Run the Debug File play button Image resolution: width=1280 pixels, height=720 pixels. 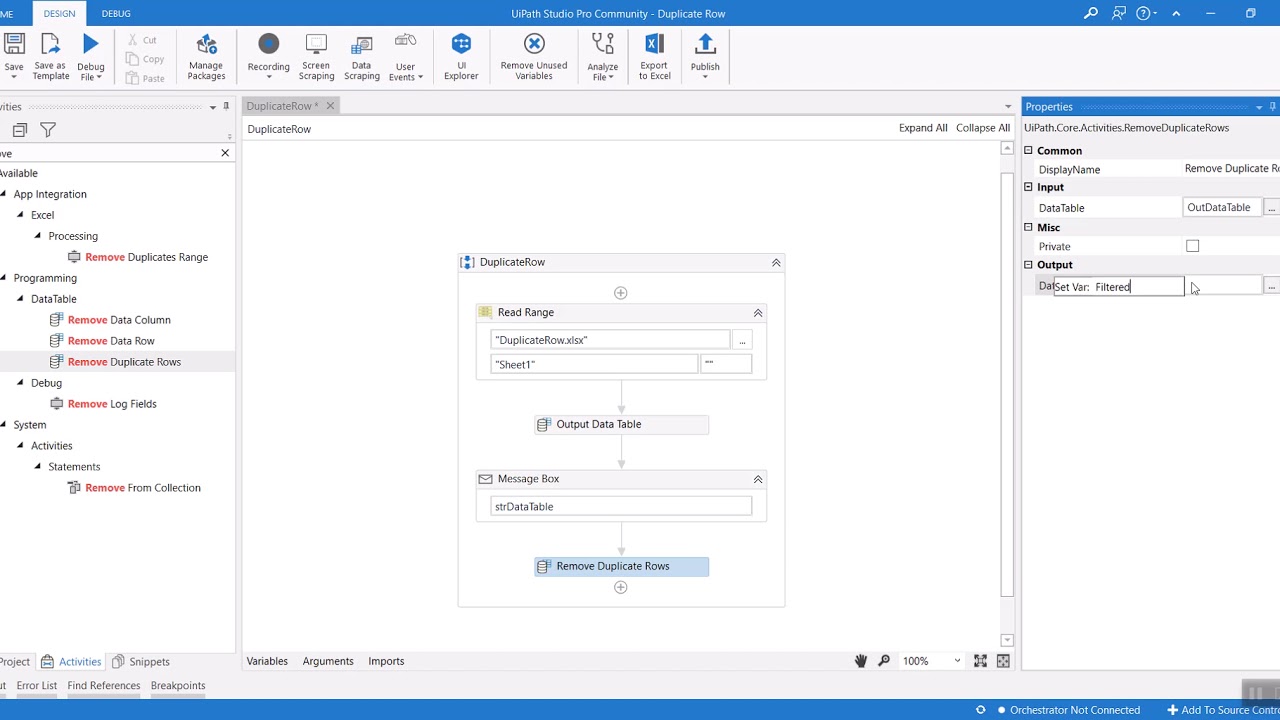[91, 44]
